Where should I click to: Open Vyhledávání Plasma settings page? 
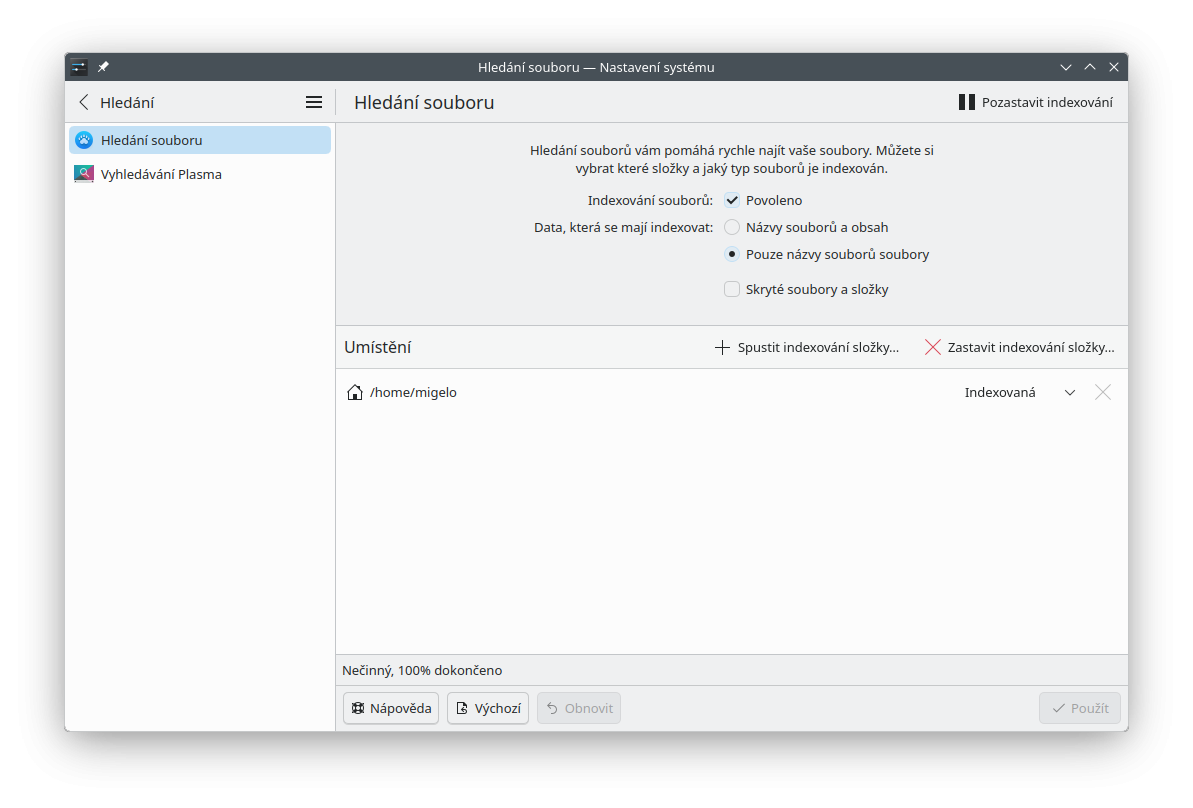[161, 174]
